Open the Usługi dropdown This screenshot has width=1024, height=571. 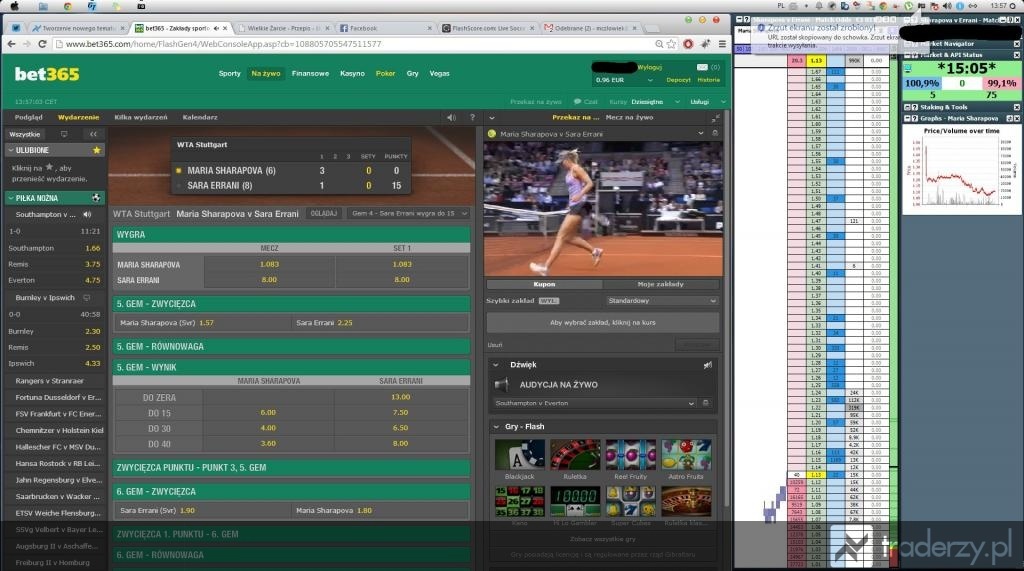pyautogui.click(x=709, y=102)
